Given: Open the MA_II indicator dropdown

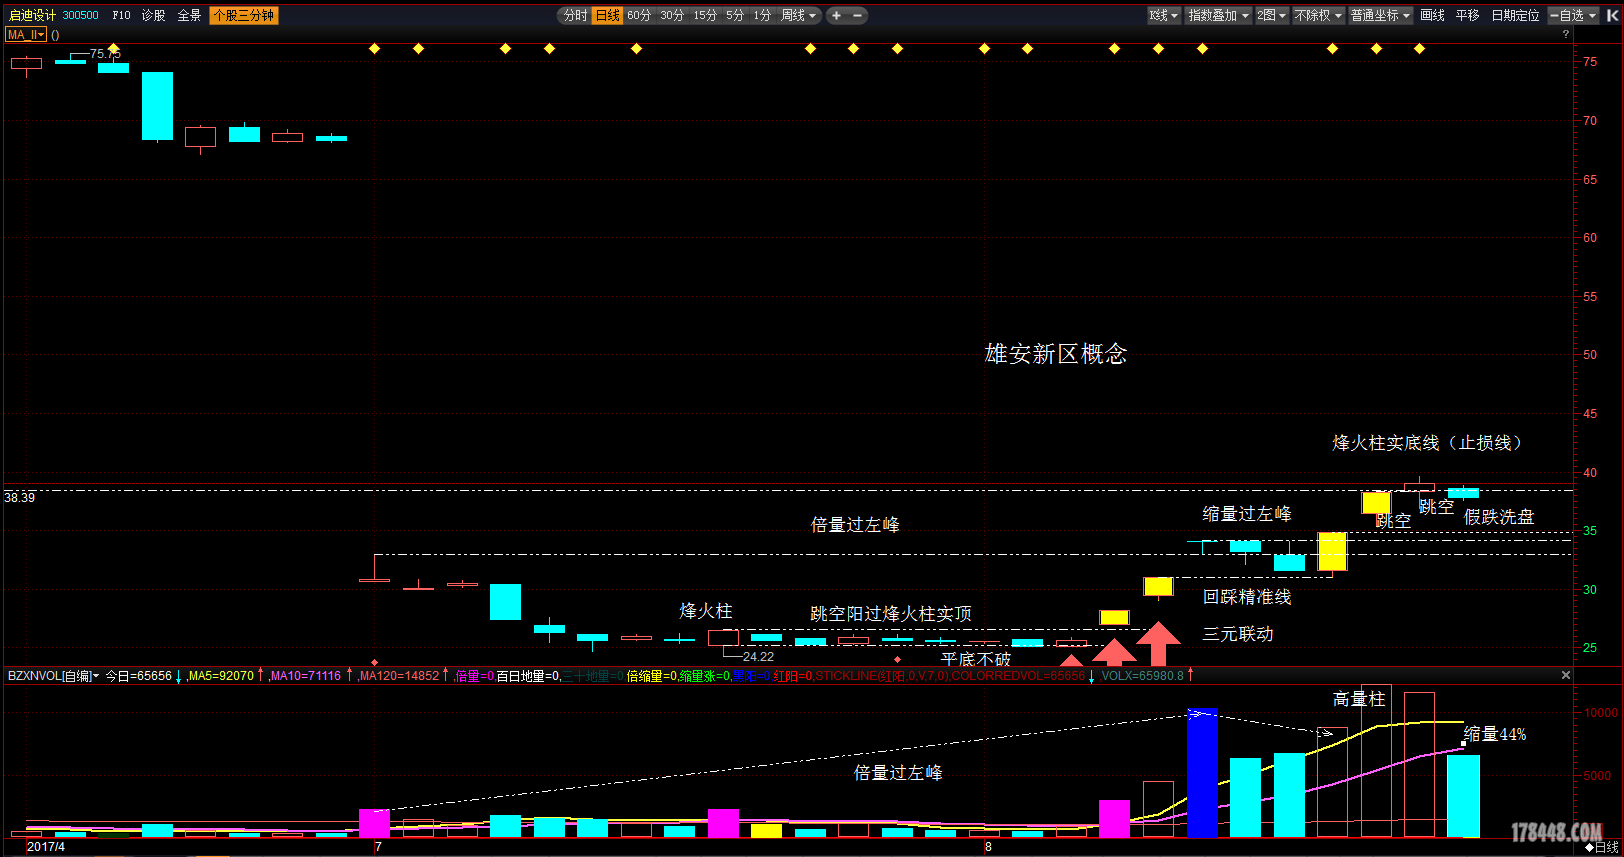Looking at the screenshot, I should (x=26, y=34).
